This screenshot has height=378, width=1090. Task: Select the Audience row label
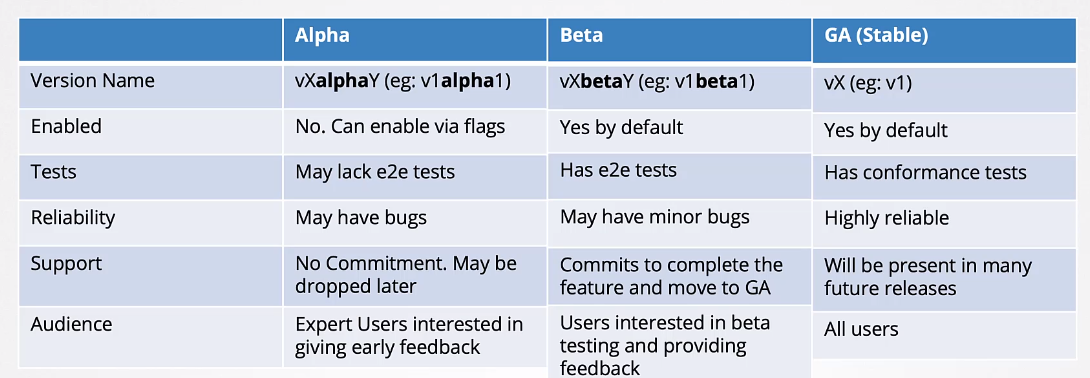pos(72,324)
